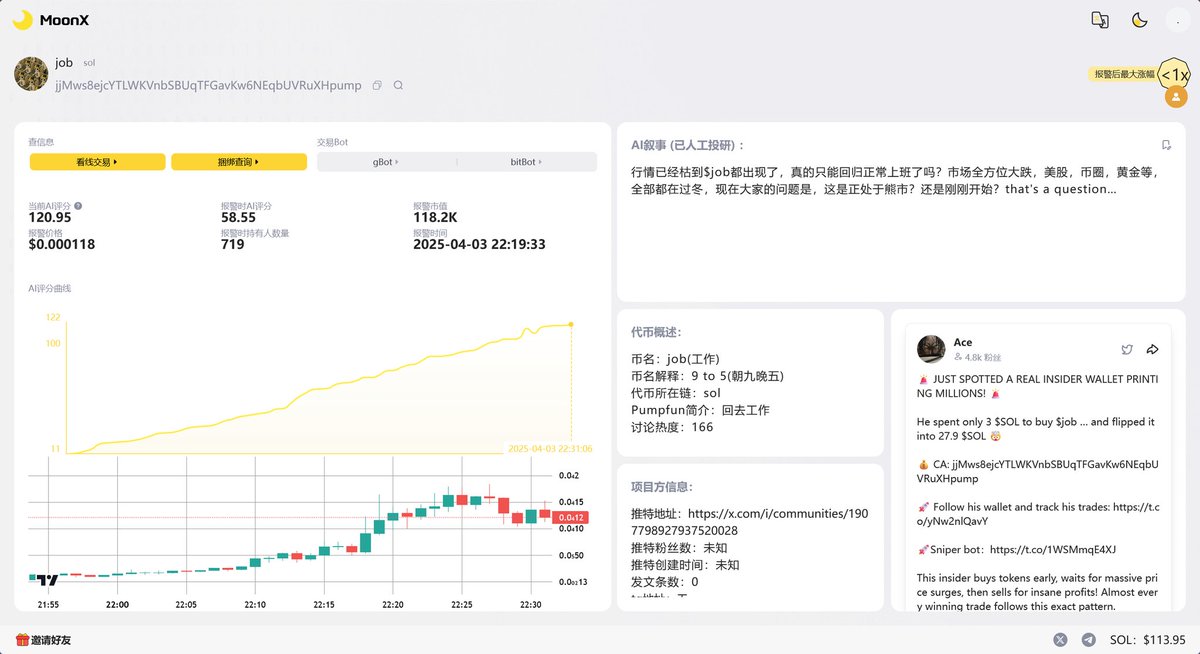Click the 22:20 time axis label
Viewport: 1200px width, 654px height.
click(393, 604)
